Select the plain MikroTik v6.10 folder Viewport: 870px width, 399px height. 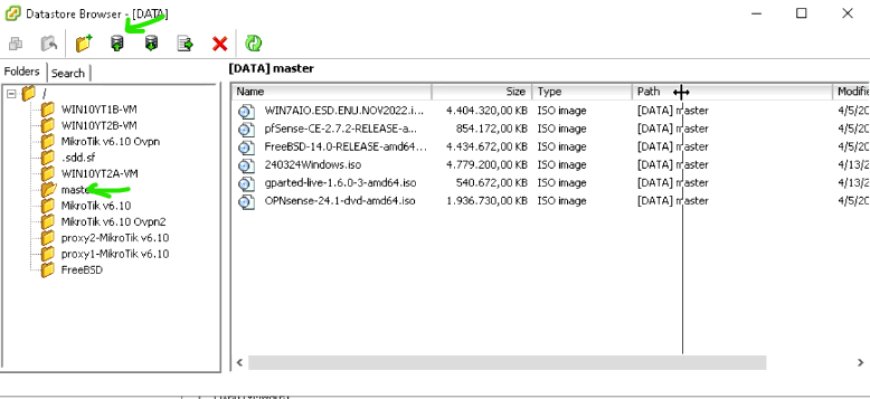[96, 206]
